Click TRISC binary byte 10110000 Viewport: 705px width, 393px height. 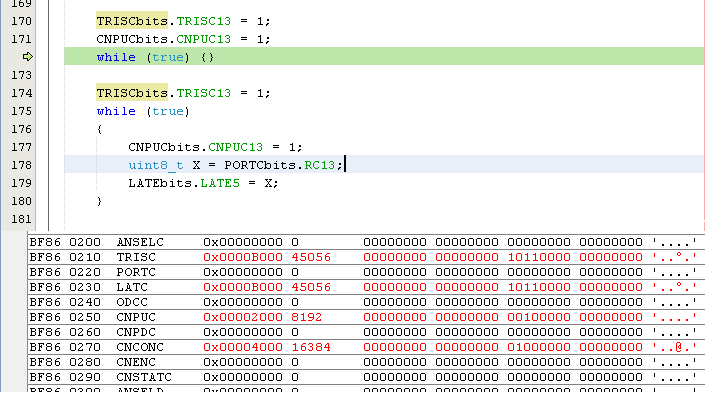pyautogui.click(x=539, y=257)
